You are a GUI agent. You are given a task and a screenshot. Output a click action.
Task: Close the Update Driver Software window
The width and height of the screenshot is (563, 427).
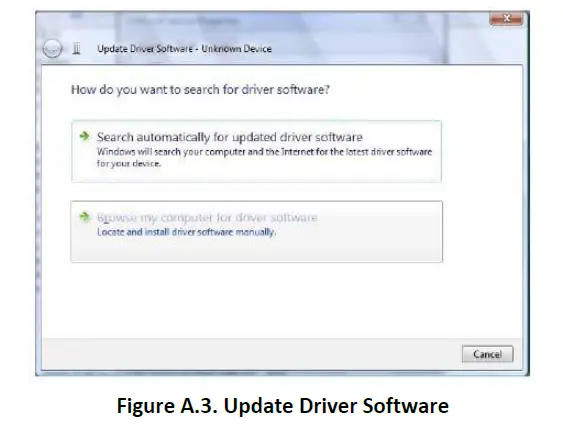pos(506,18)
